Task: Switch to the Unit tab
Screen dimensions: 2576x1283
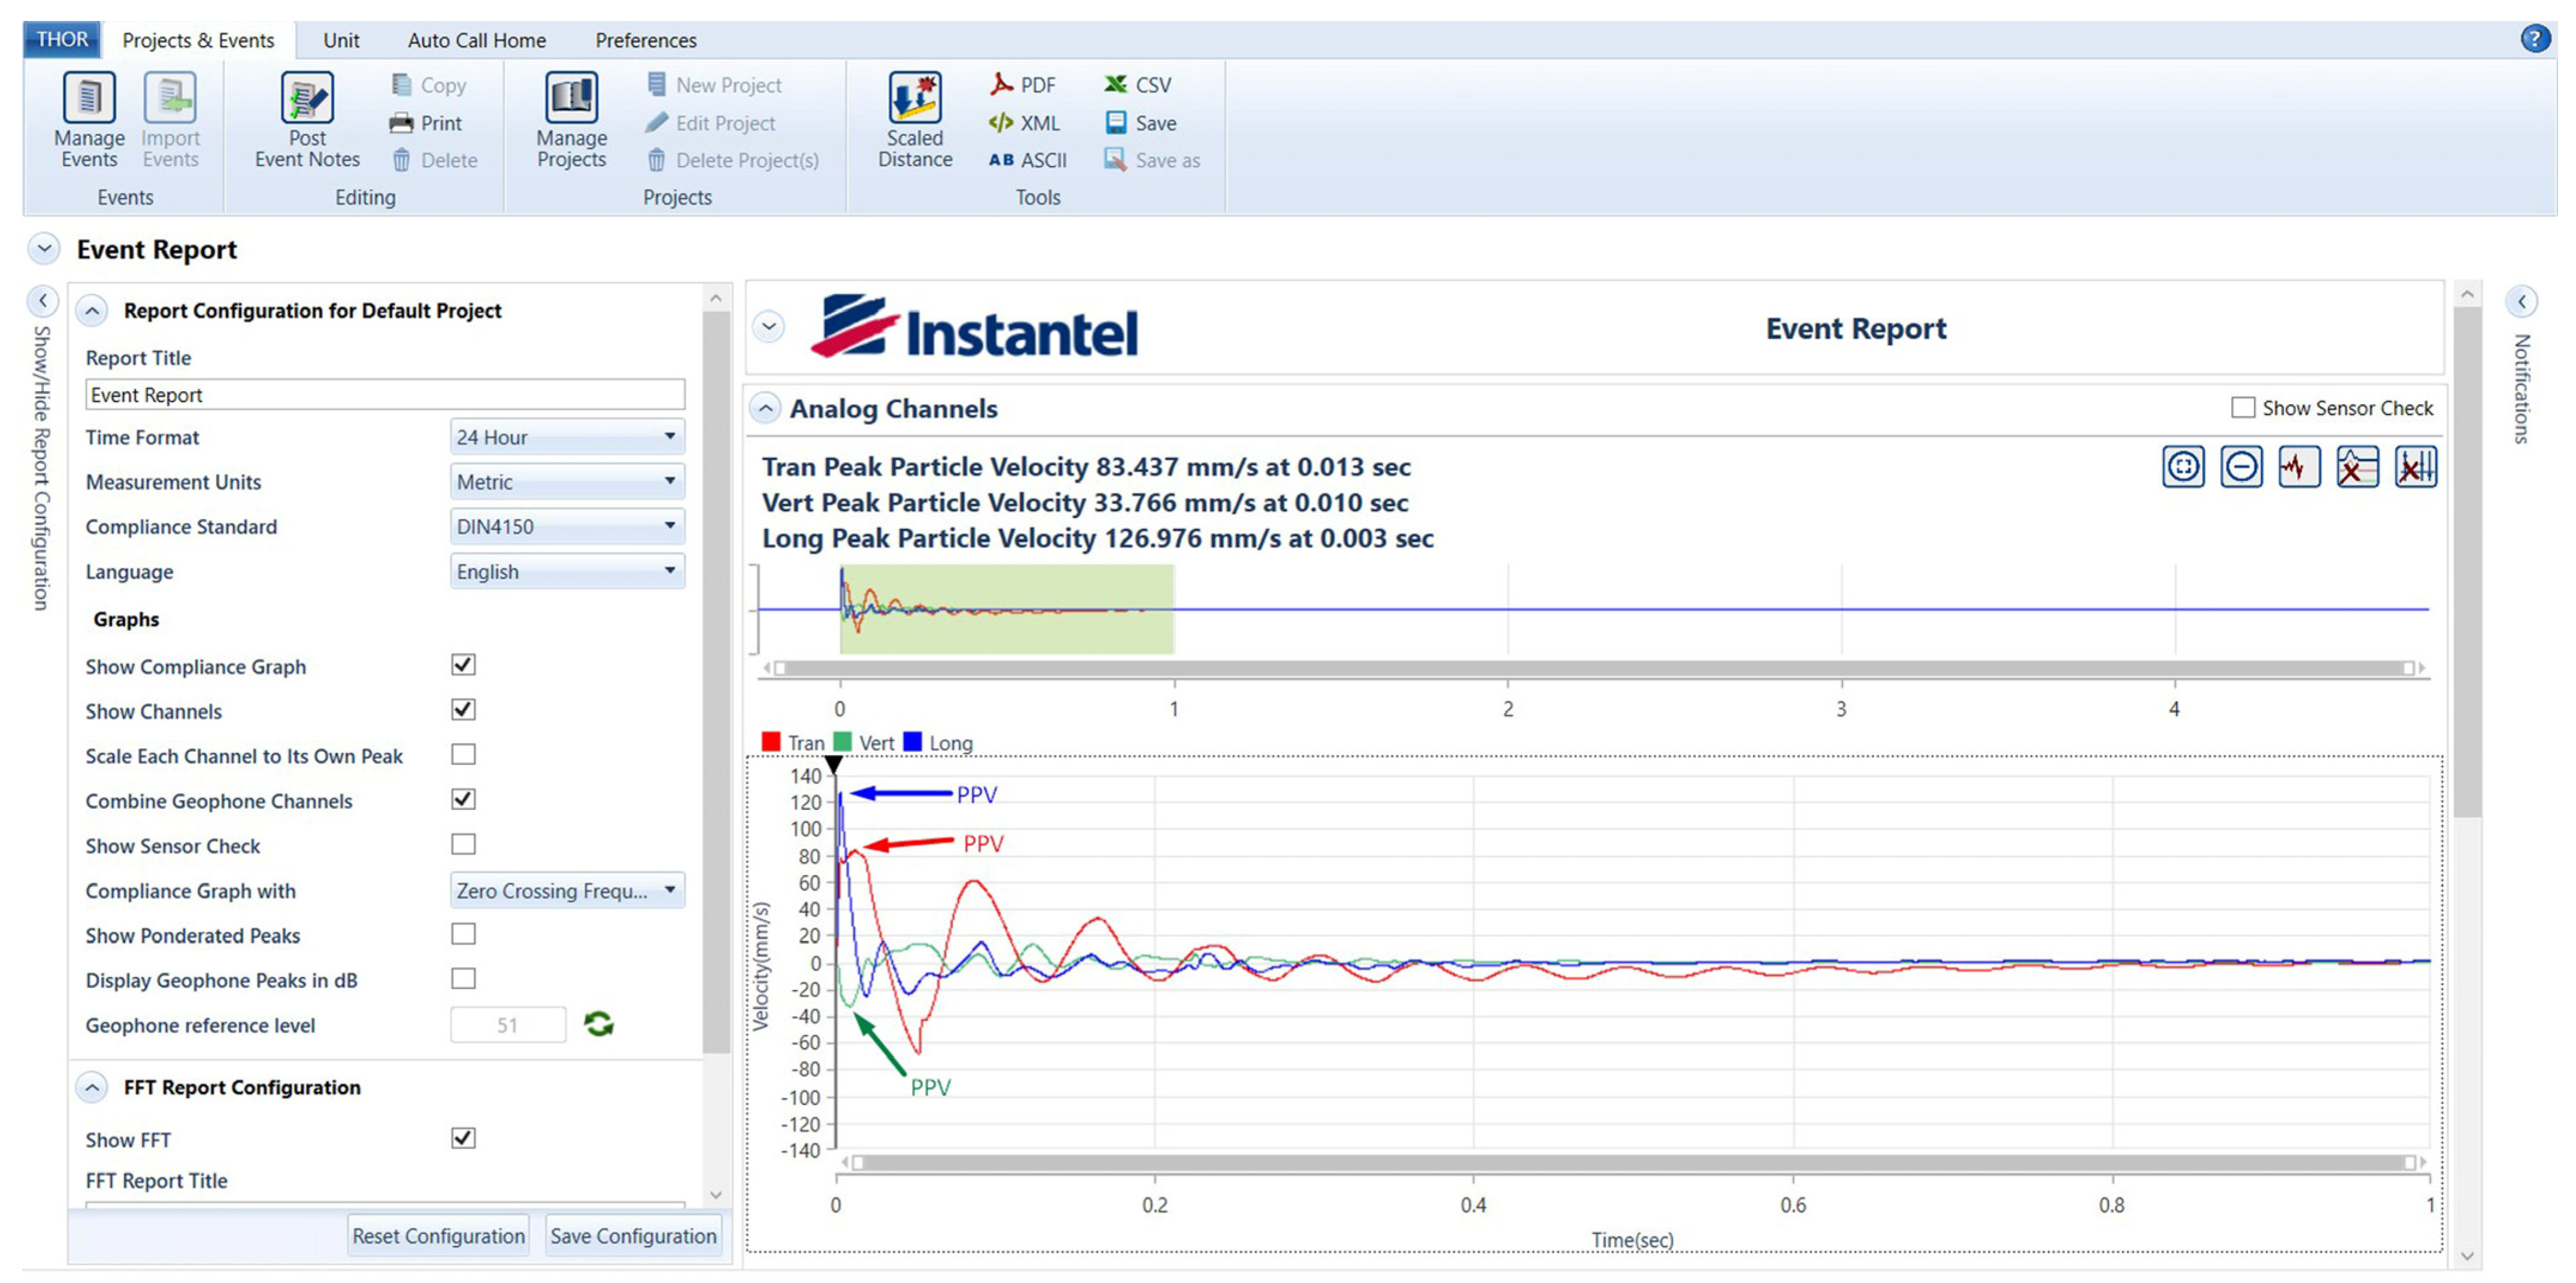Action: point(341,40)
